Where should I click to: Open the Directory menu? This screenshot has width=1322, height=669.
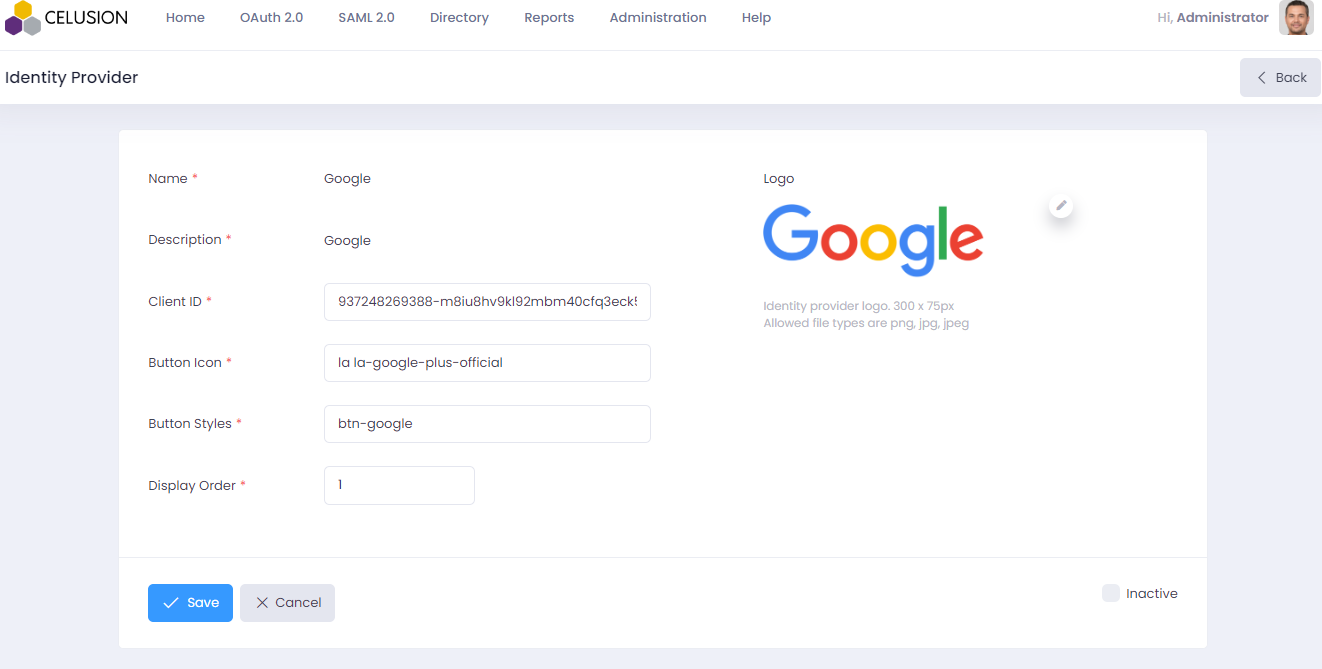pyautogui.click(x=459, y=18)
